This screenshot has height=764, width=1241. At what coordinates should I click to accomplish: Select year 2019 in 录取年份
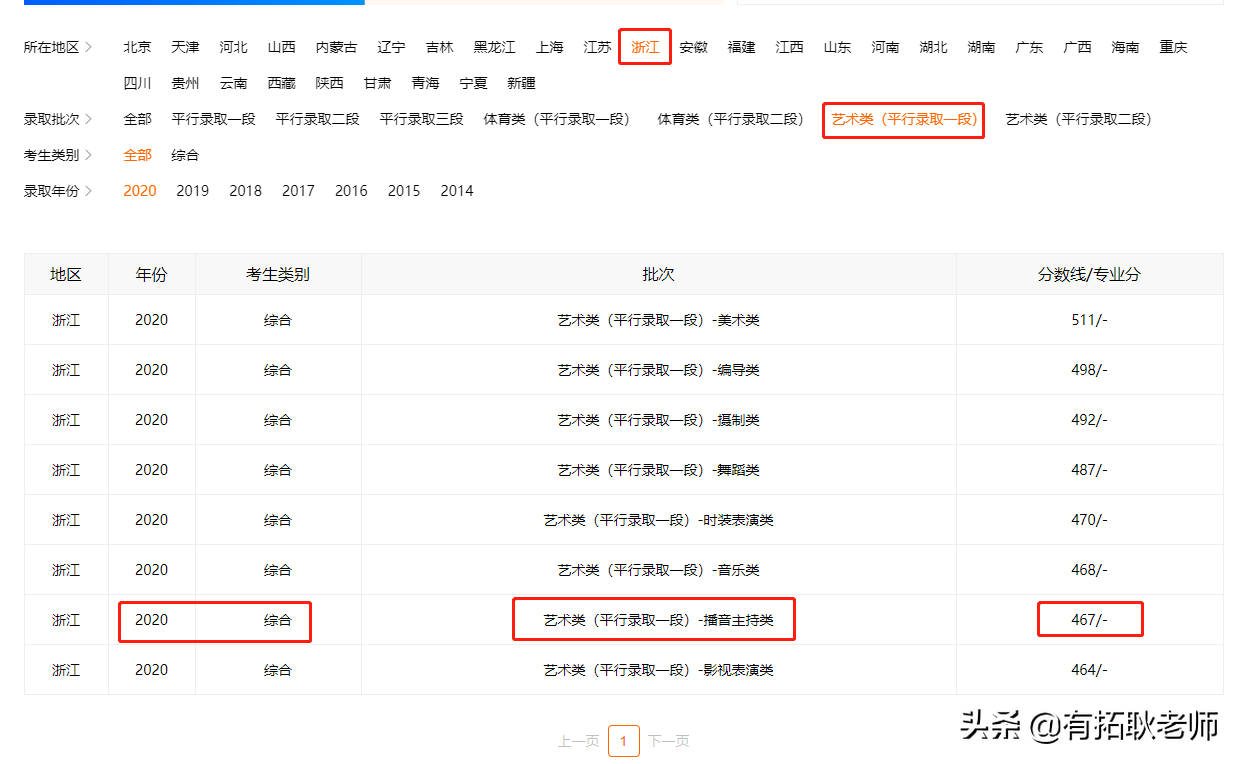click(192, 190)
